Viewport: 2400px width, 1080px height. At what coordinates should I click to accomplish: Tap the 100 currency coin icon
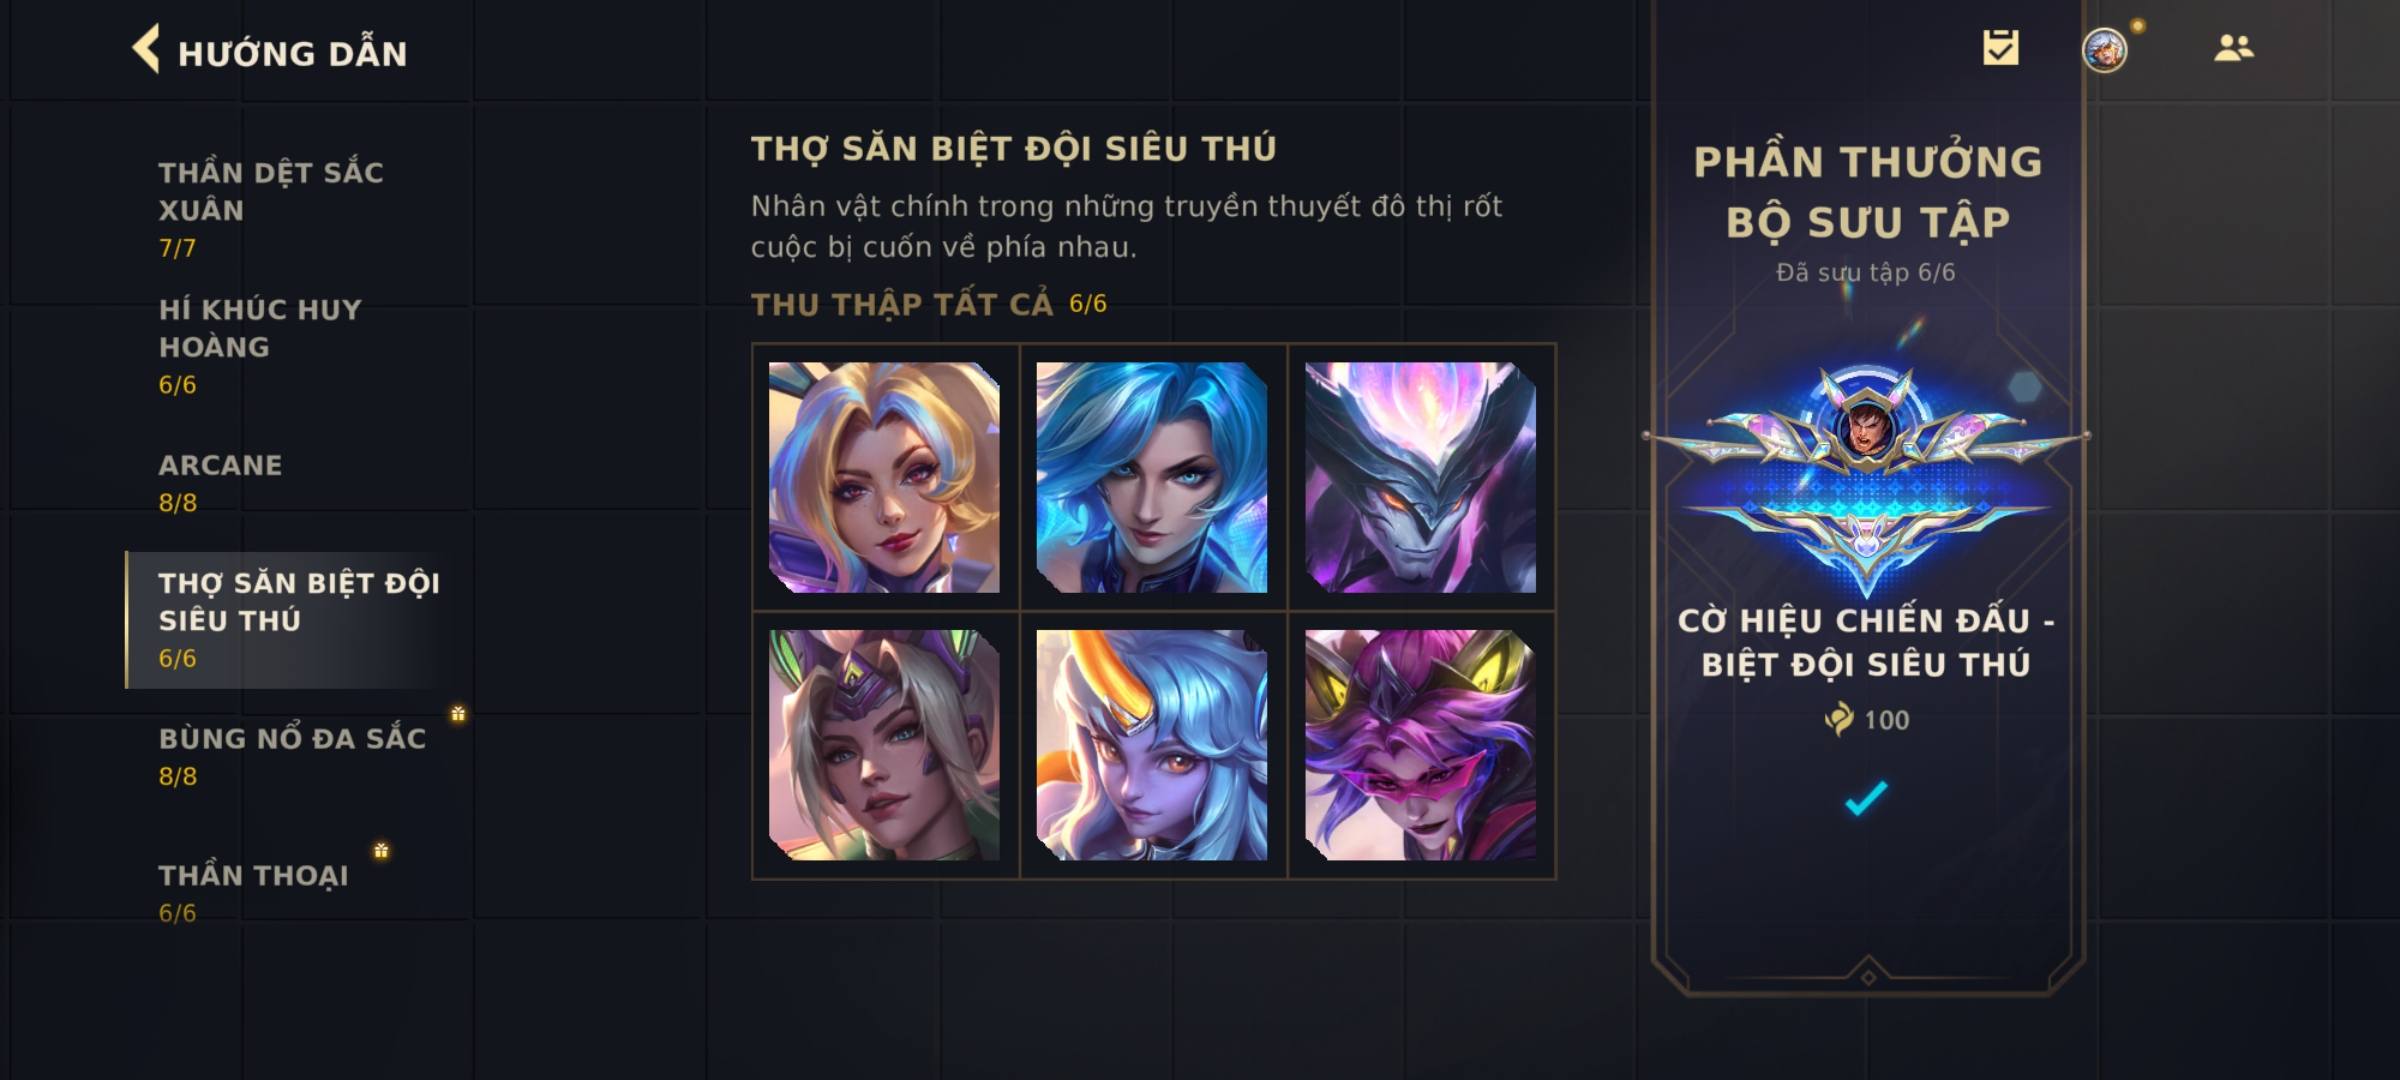coord(1838,719)
